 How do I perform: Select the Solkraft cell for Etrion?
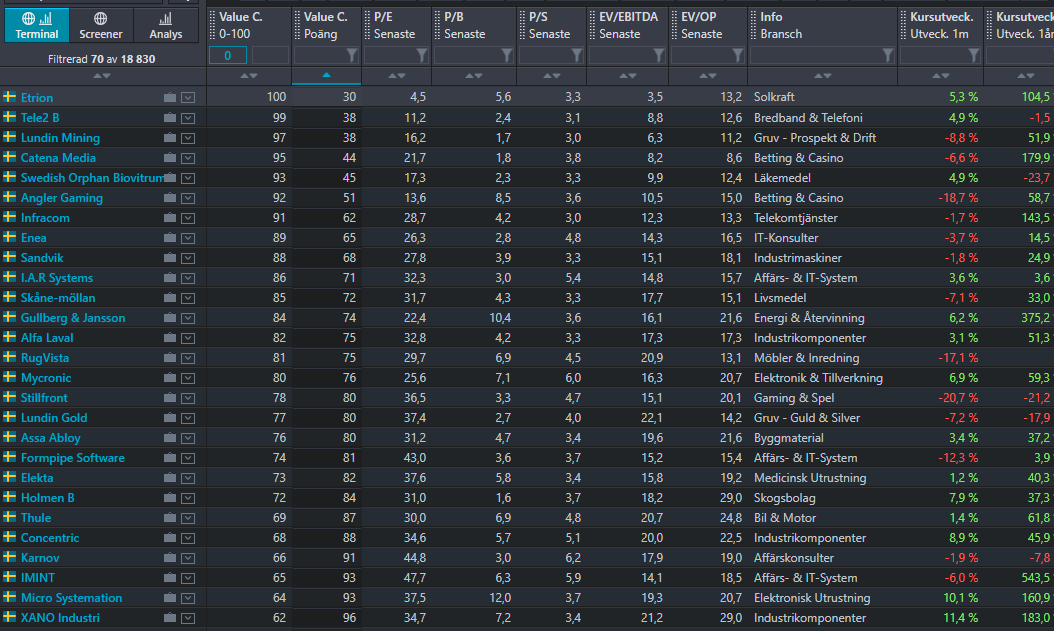[774, 97]
